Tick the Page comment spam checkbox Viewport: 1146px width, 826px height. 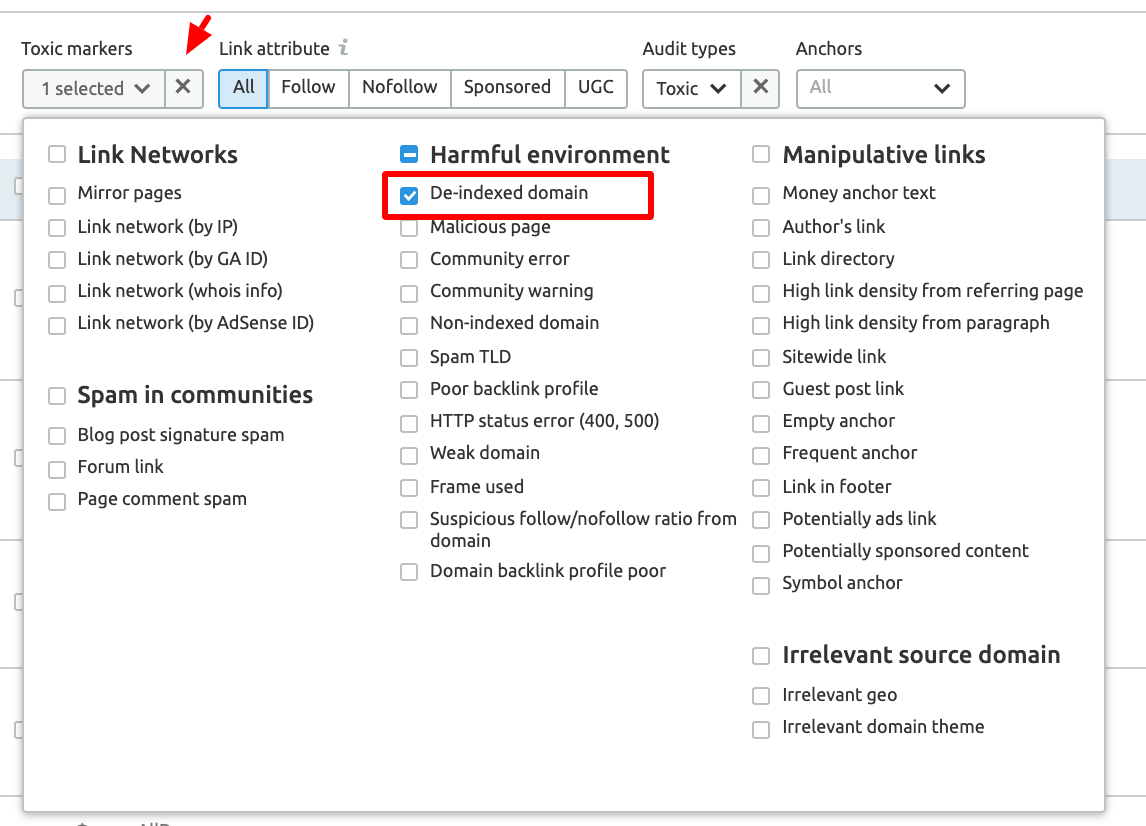coord(57,501)
